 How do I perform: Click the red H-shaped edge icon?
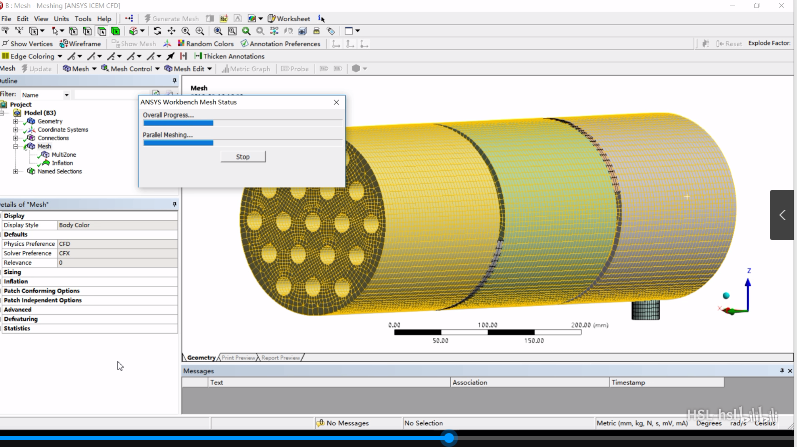tap(183, 56)
